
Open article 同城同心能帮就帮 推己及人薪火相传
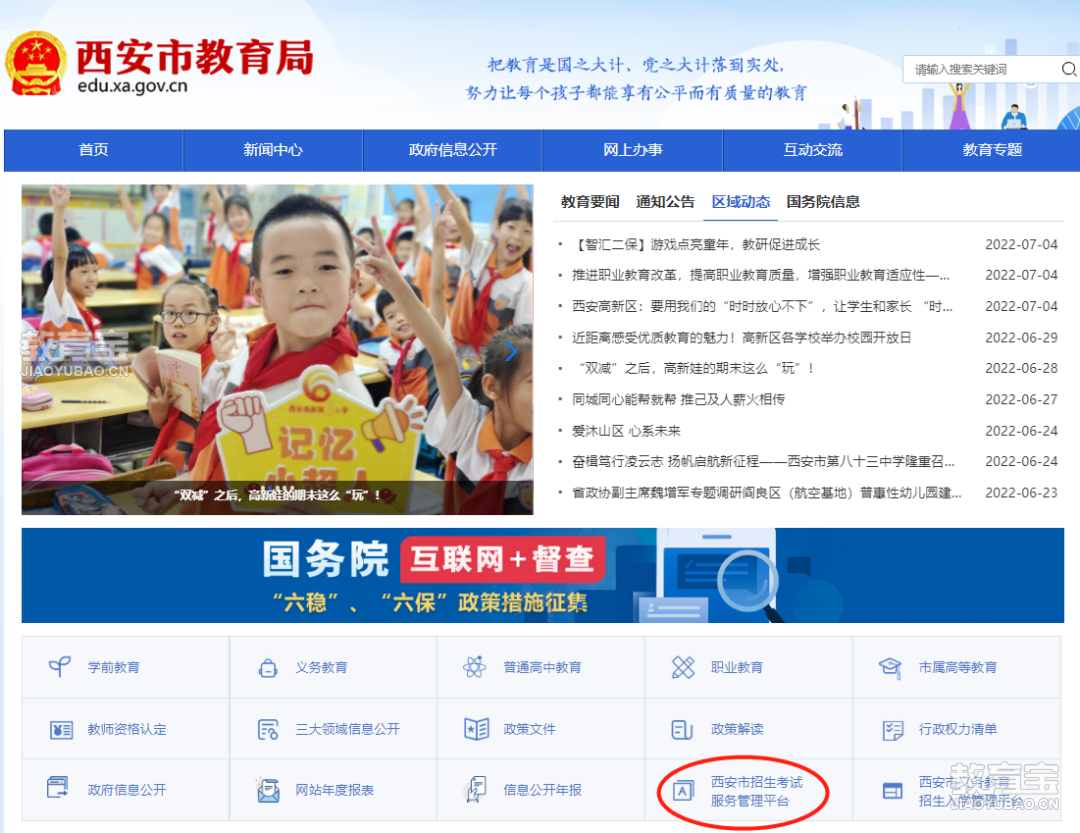(678, 400)
